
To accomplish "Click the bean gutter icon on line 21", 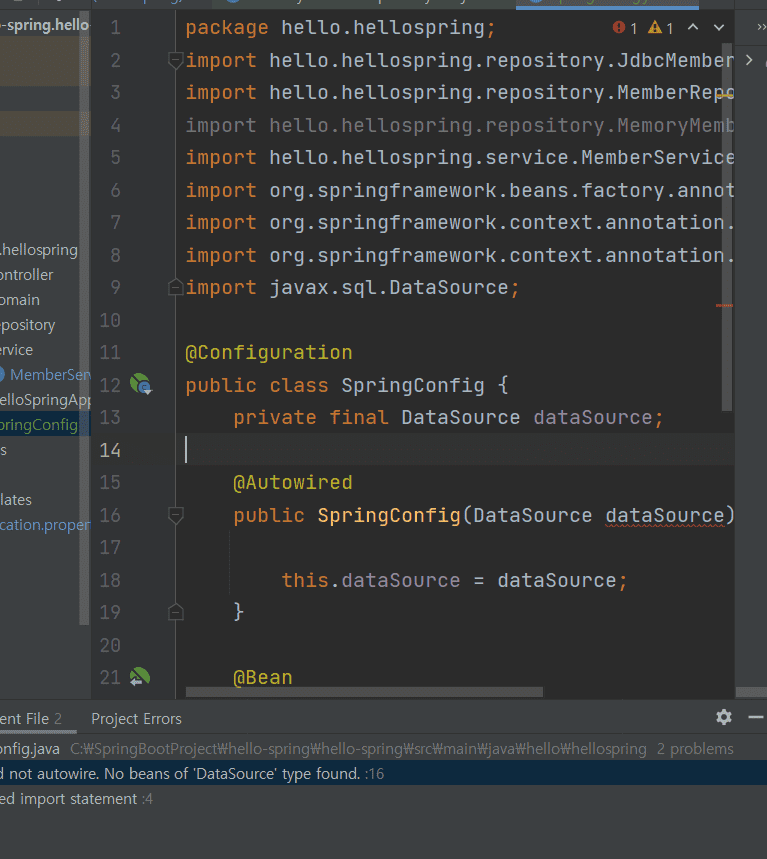I will click(x=140, y=677).
